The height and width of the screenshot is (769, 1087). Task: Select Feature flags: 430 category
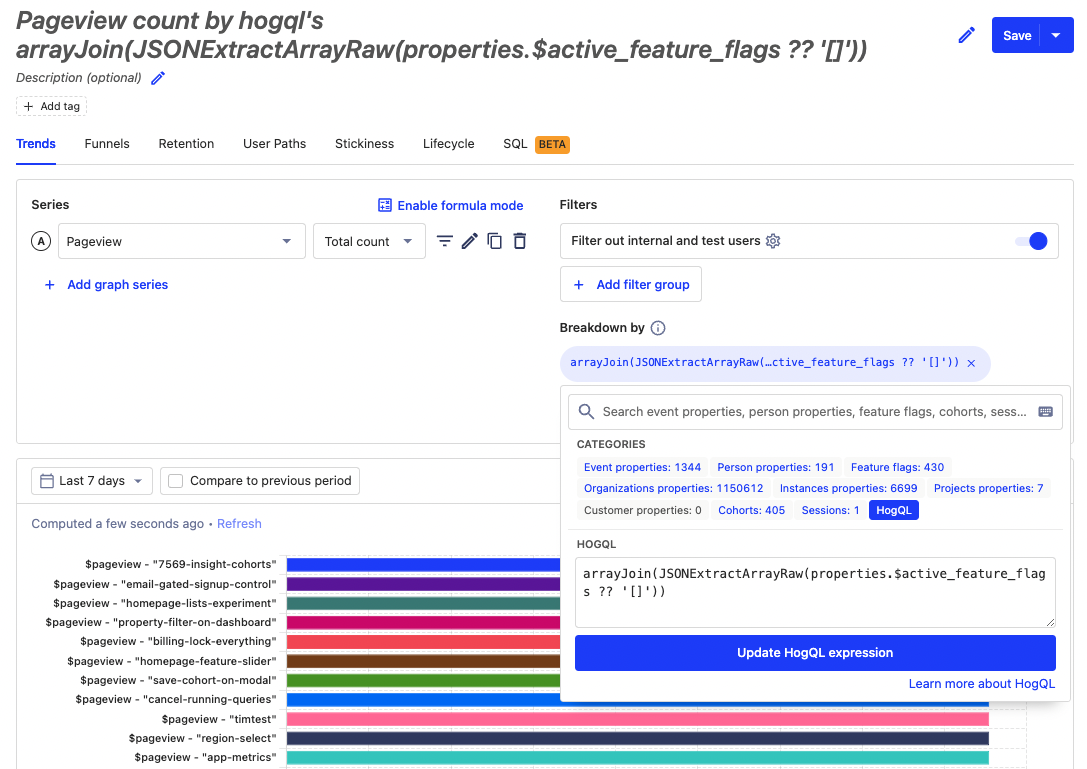click(x=897, y=467)
